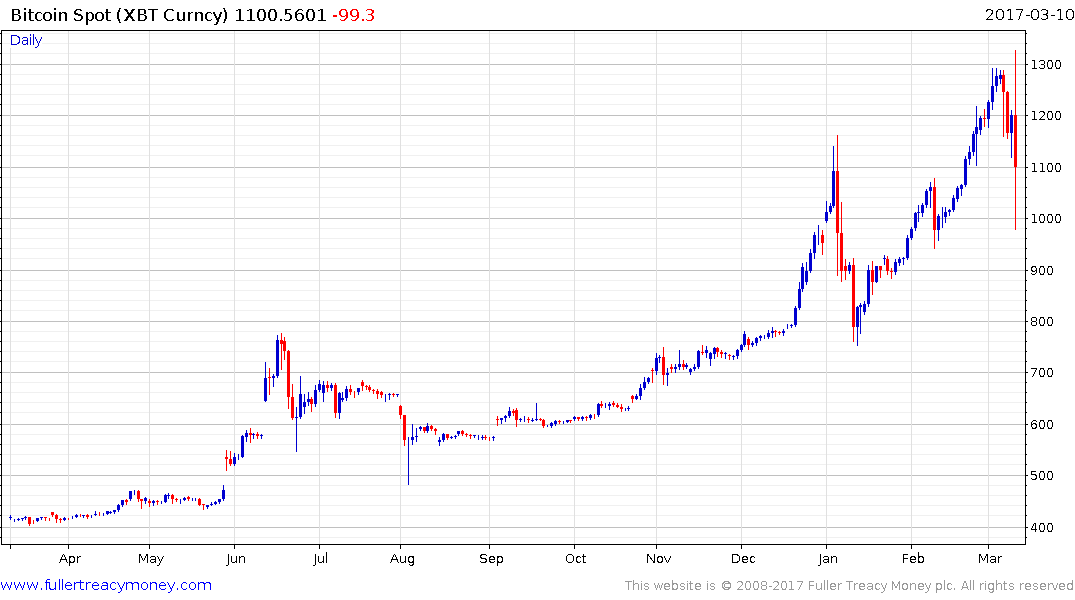
Task: Click the Oct month axis label
Action: (x=576, y=559)
